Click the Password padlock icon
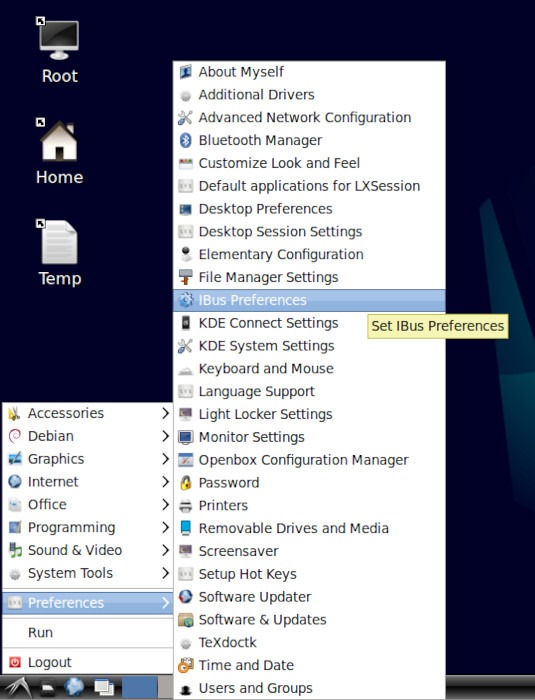Image resolution: width=535 pixels, height=700 pixels. click(x=185, y=483)
